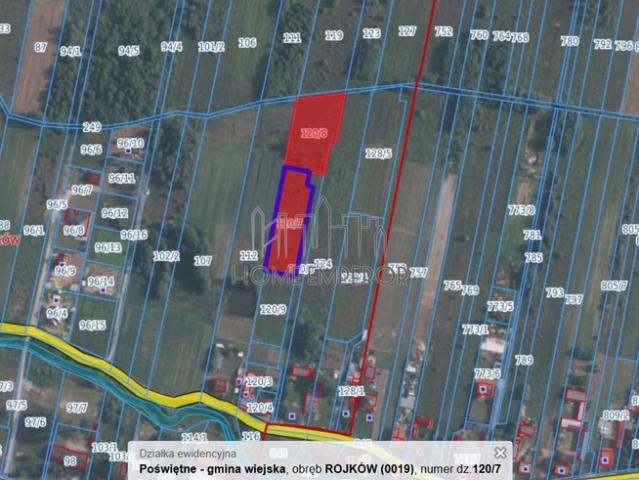Click the parcel label 96/16
This screenshot has width=639, height=480.
point(134,235)
